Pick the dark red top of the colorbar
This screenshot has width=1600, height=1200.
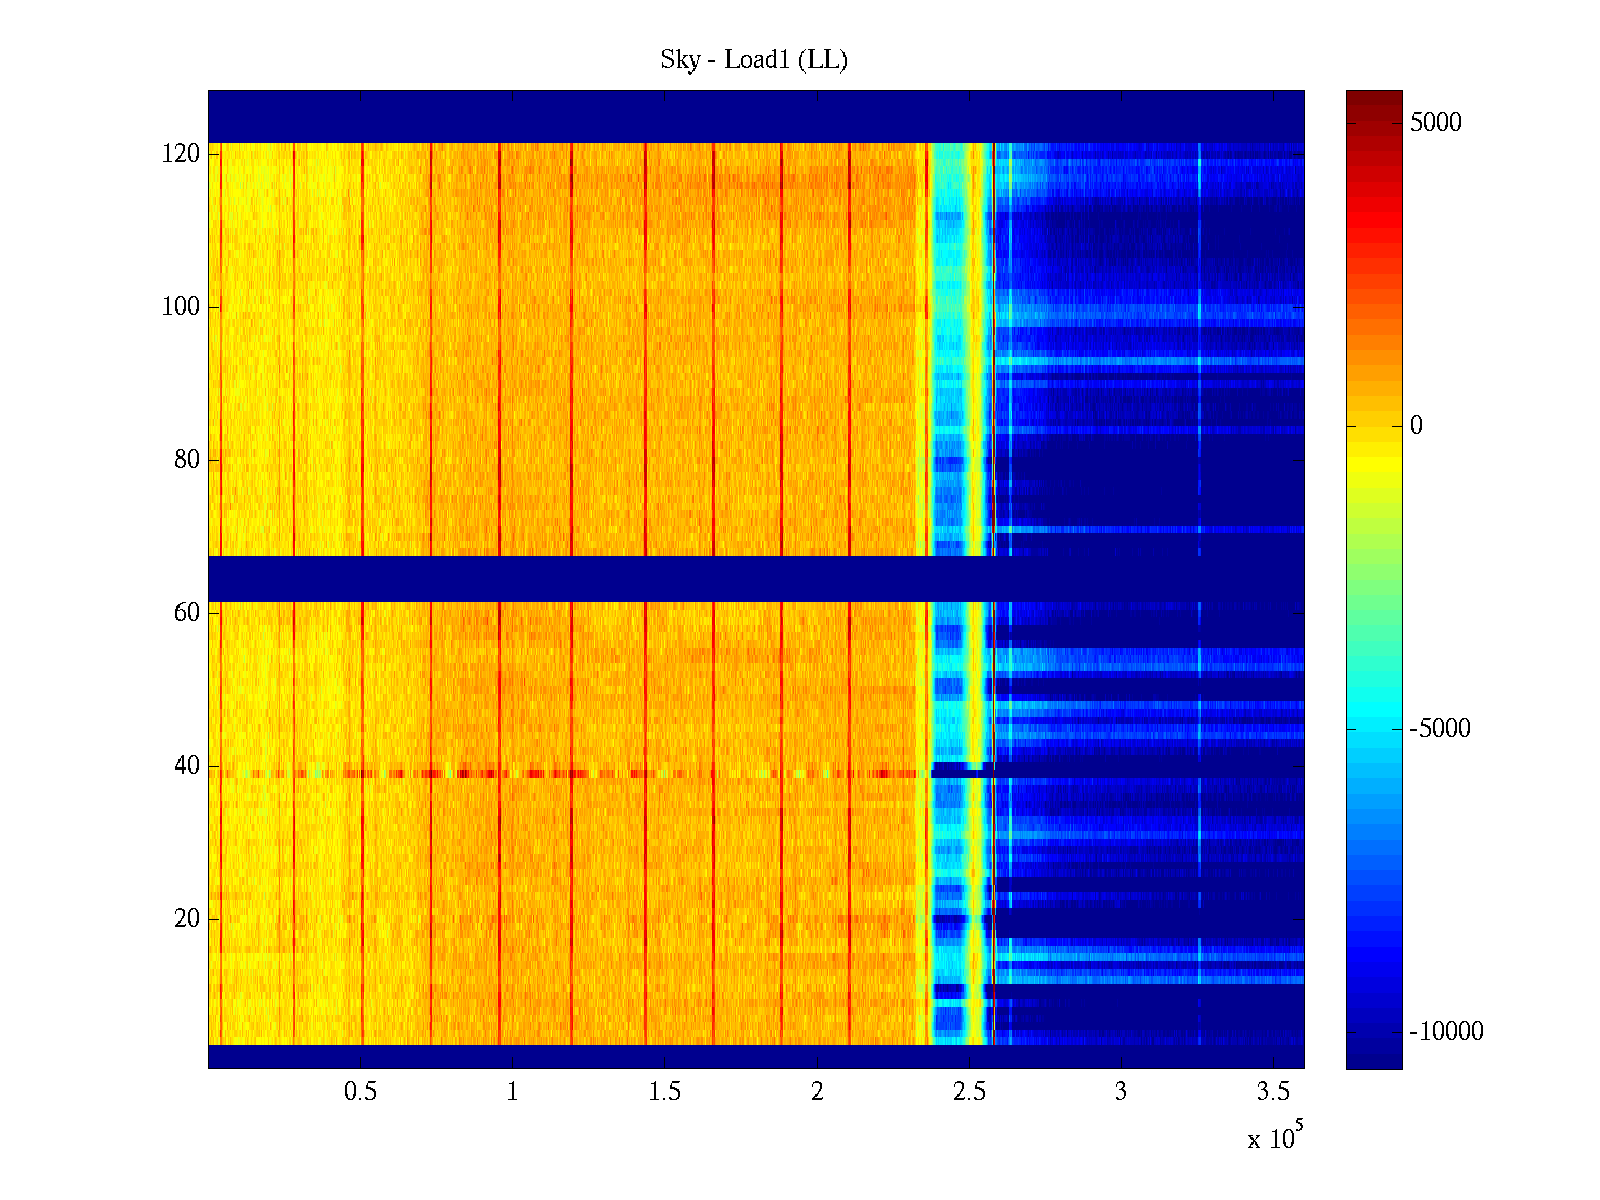pyautogui.click(x=1374, y=96)
